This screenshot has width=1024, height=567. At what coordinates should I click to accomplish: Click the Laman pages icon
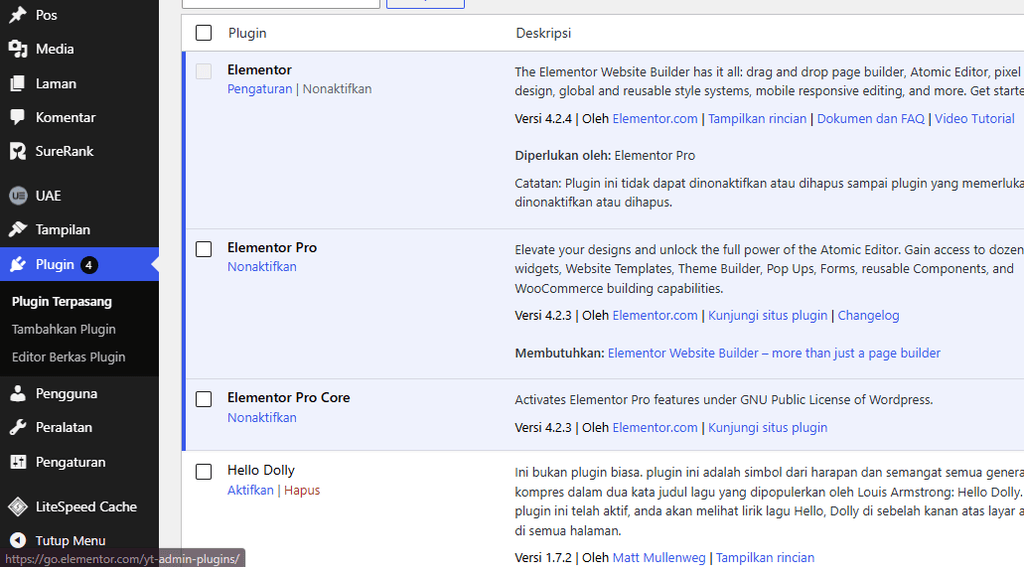click(x=18, y=84)
